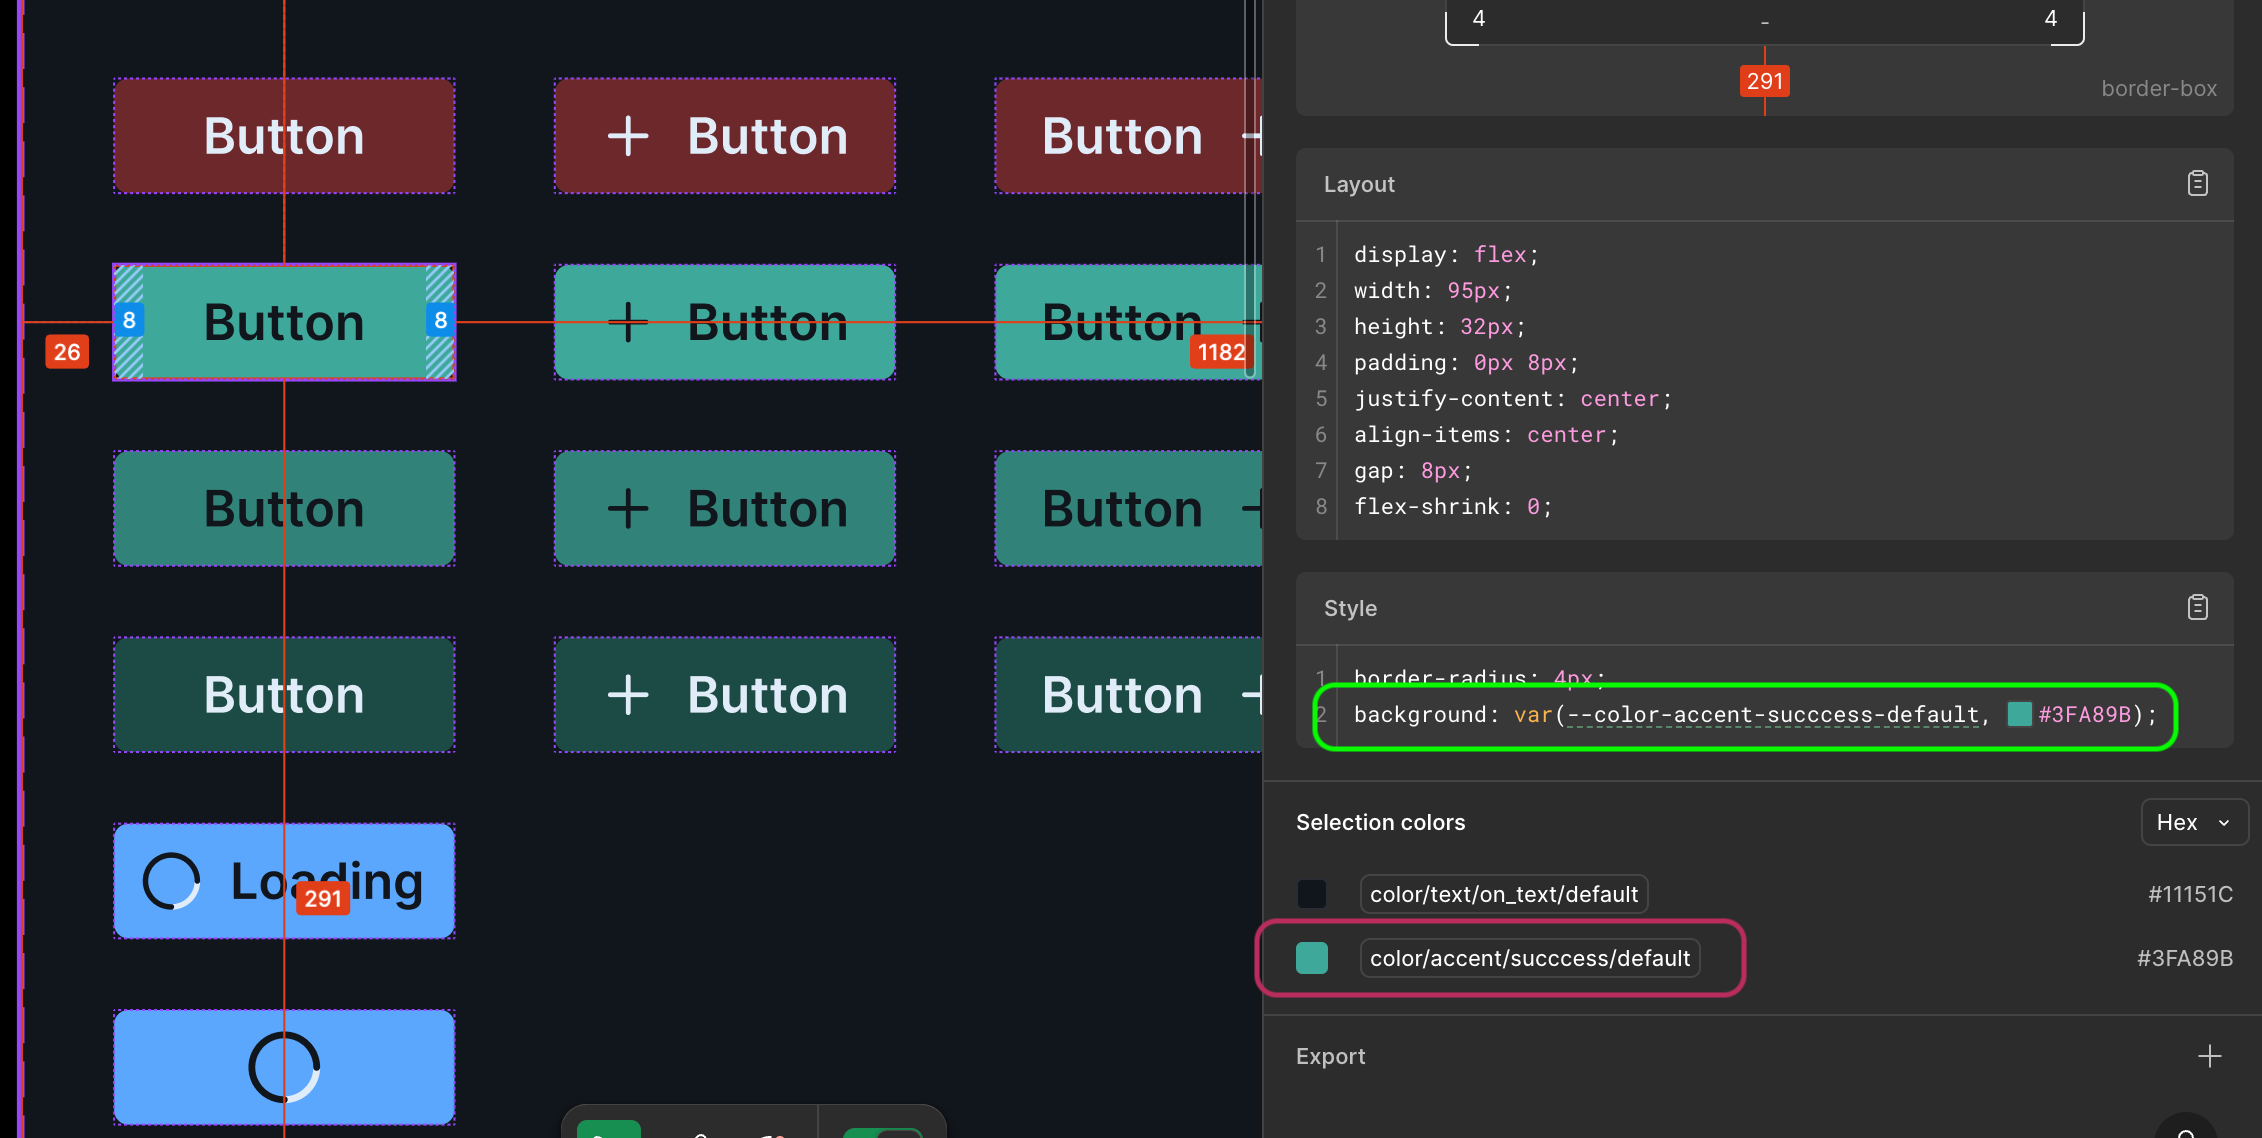Copy the Style code with the clipboard icon
The image size is (2262, 1138).
[2197, 608]
